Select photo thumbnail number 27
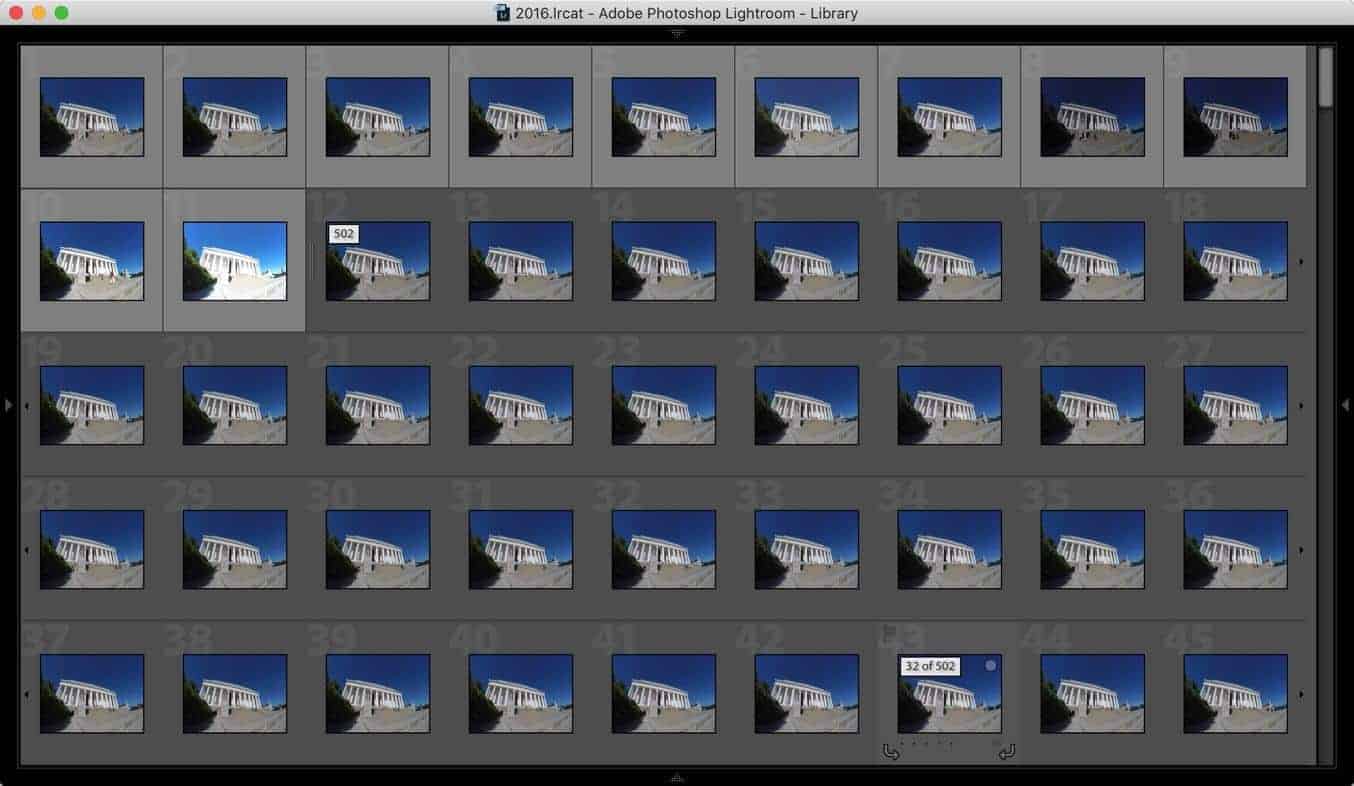 coord(1236,405)
